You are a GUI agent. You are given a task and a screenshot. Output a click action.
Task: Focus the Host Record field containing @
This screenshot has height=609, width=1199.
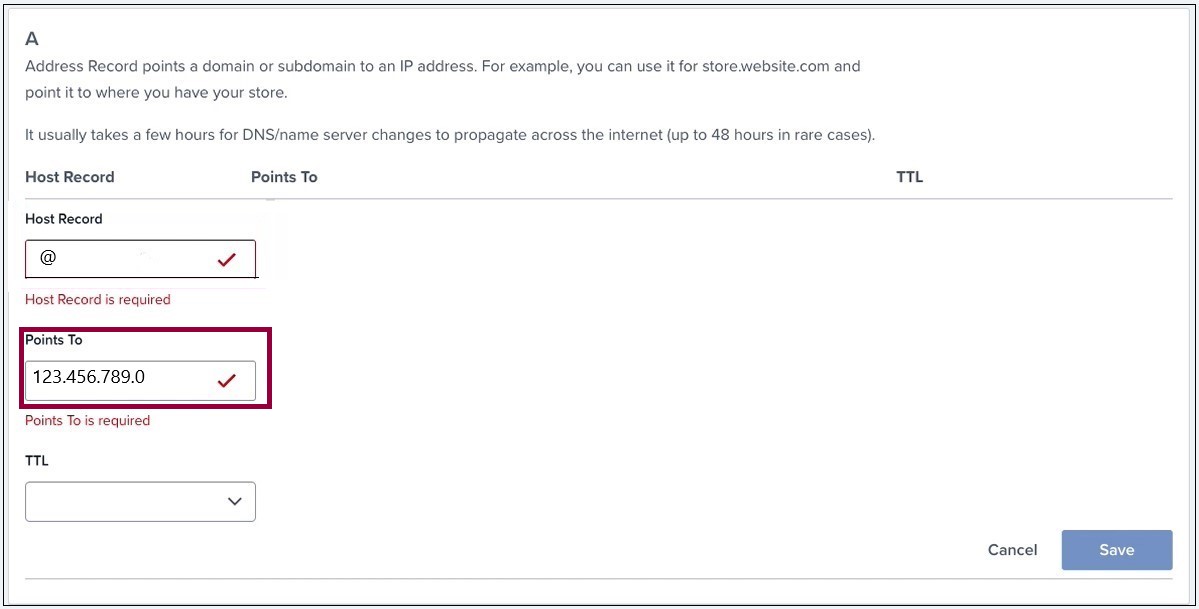coord(141,259)
